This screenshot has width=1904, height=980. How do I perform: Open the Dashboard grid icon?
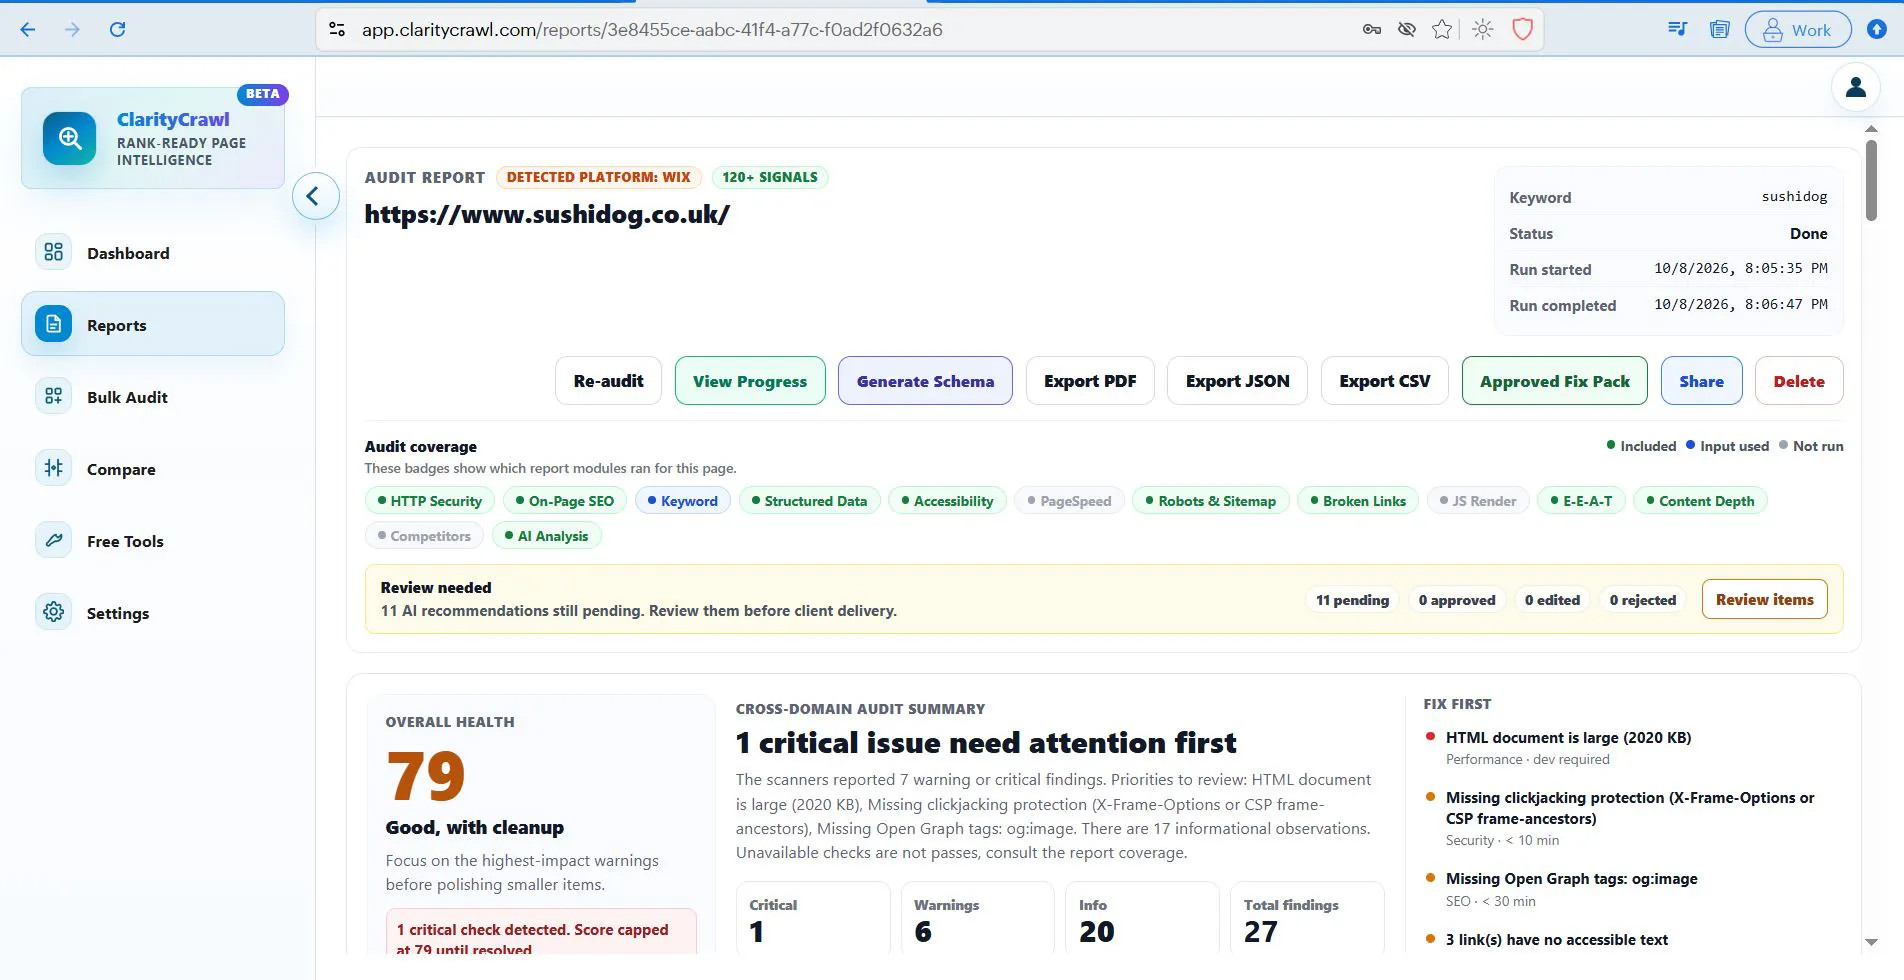pyautogui.click(x=54, y=252)
